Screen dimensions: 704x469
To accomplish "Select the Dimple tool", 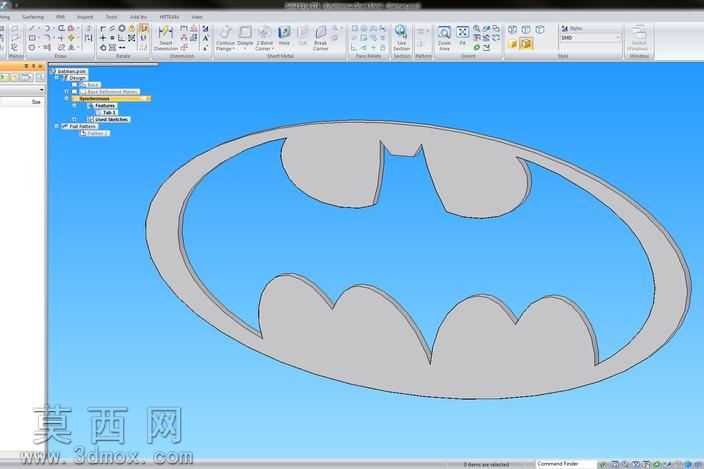I will (245, 36).
